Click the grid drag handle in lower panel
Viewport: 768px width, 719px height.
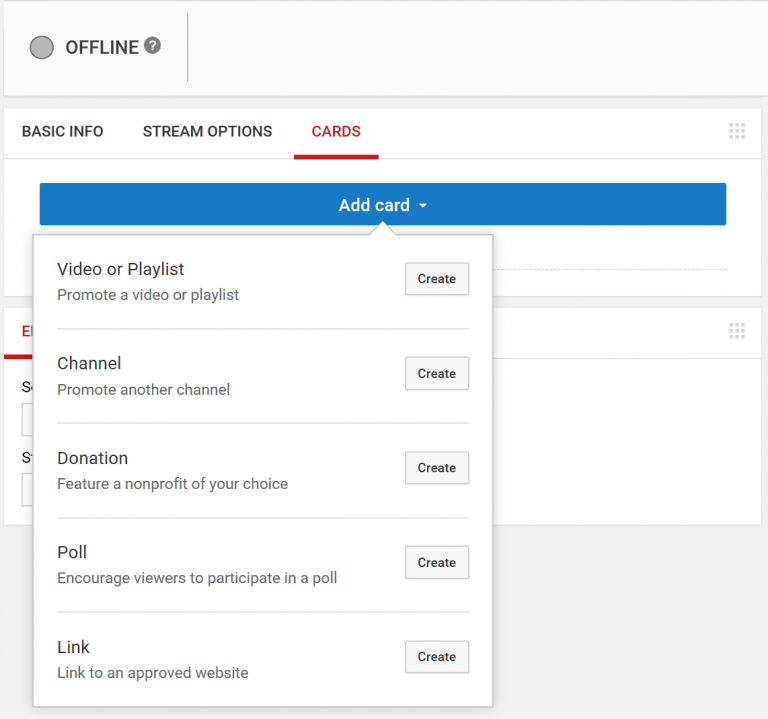[737, 331]
